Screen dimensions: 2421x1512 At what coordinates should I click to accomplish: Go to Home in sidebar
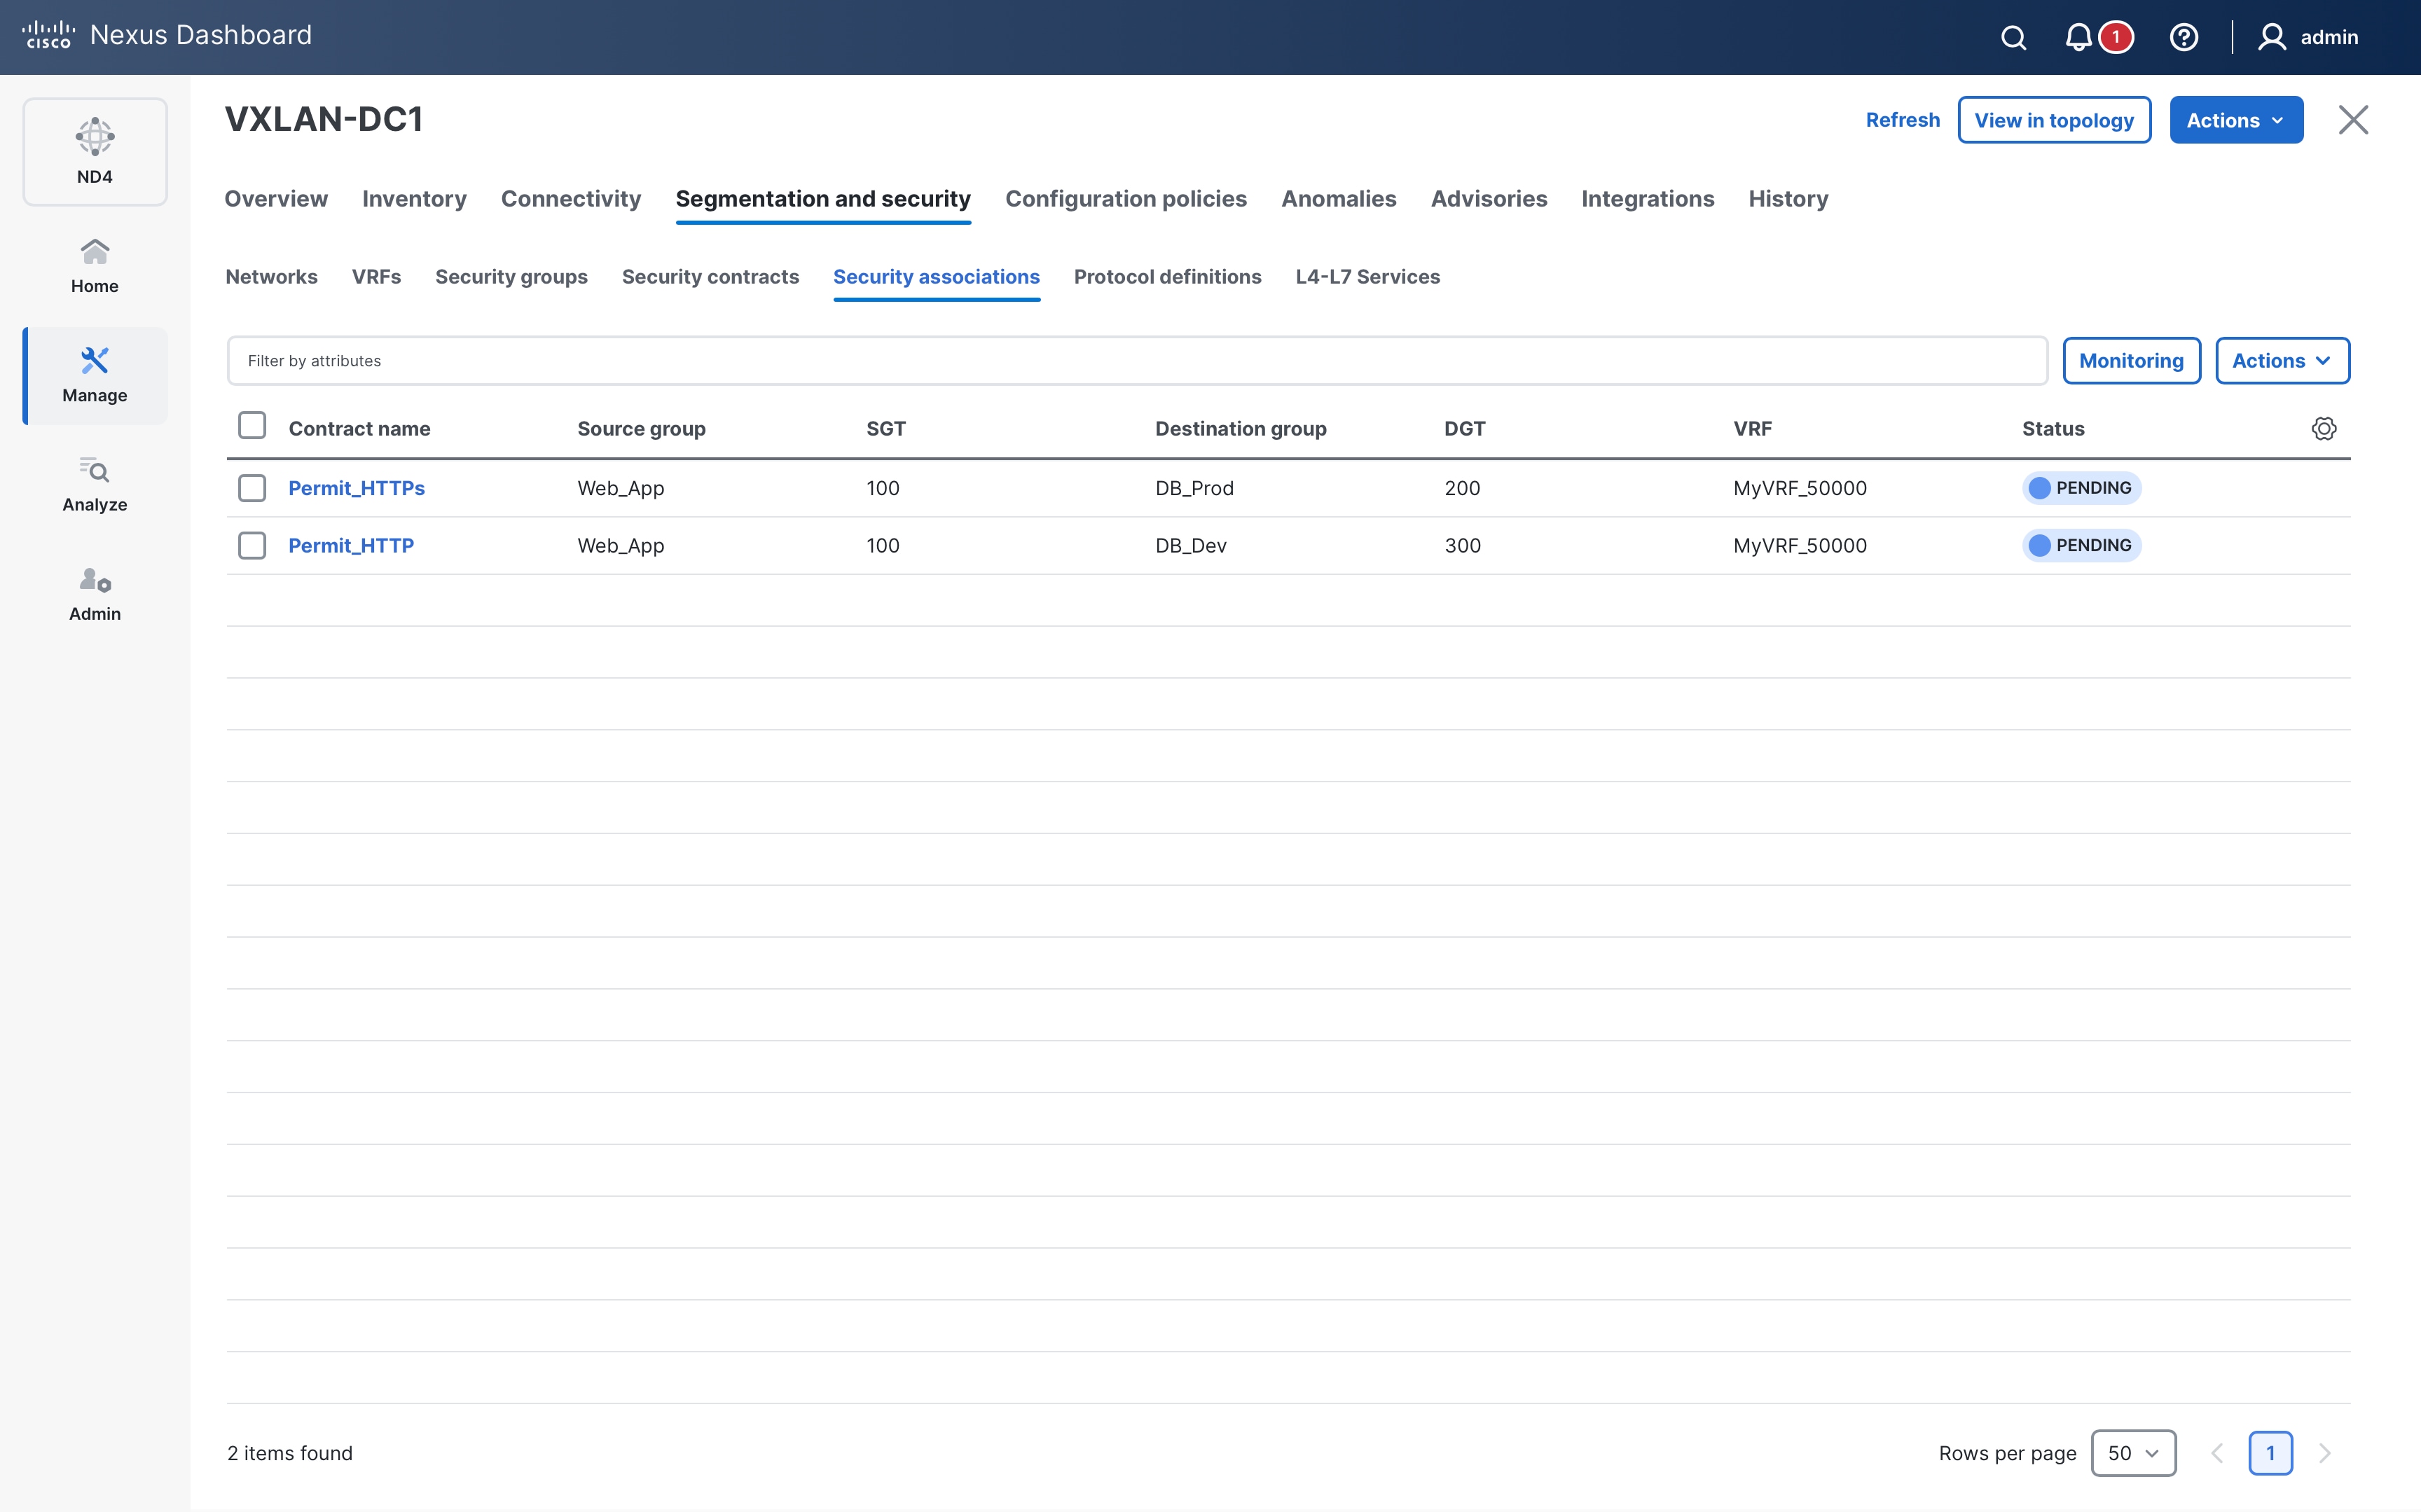[95, 266]
